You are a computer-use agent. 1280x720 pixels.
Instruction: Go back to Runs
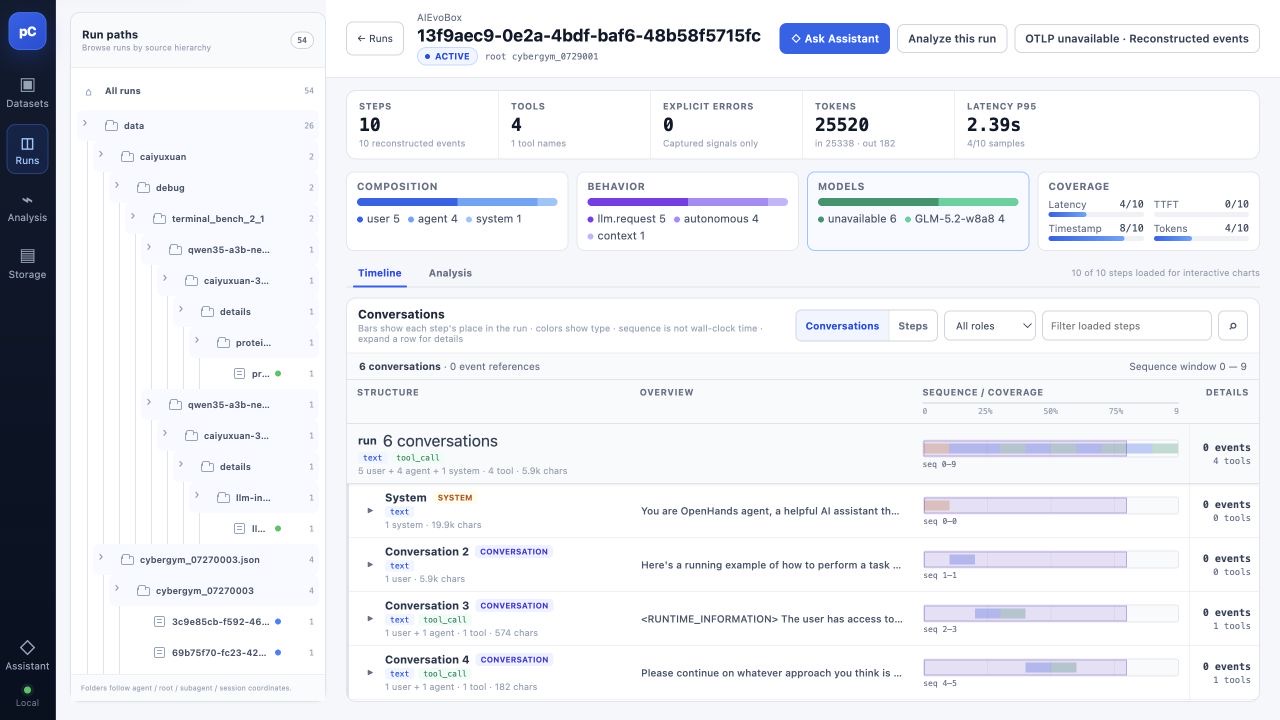click(x=375, y=39)
